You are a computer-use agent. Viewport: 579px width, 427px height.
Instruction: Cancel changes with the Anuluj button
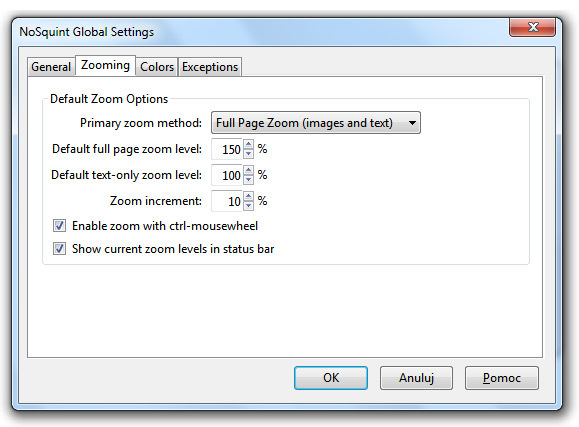tap(416, 378)
